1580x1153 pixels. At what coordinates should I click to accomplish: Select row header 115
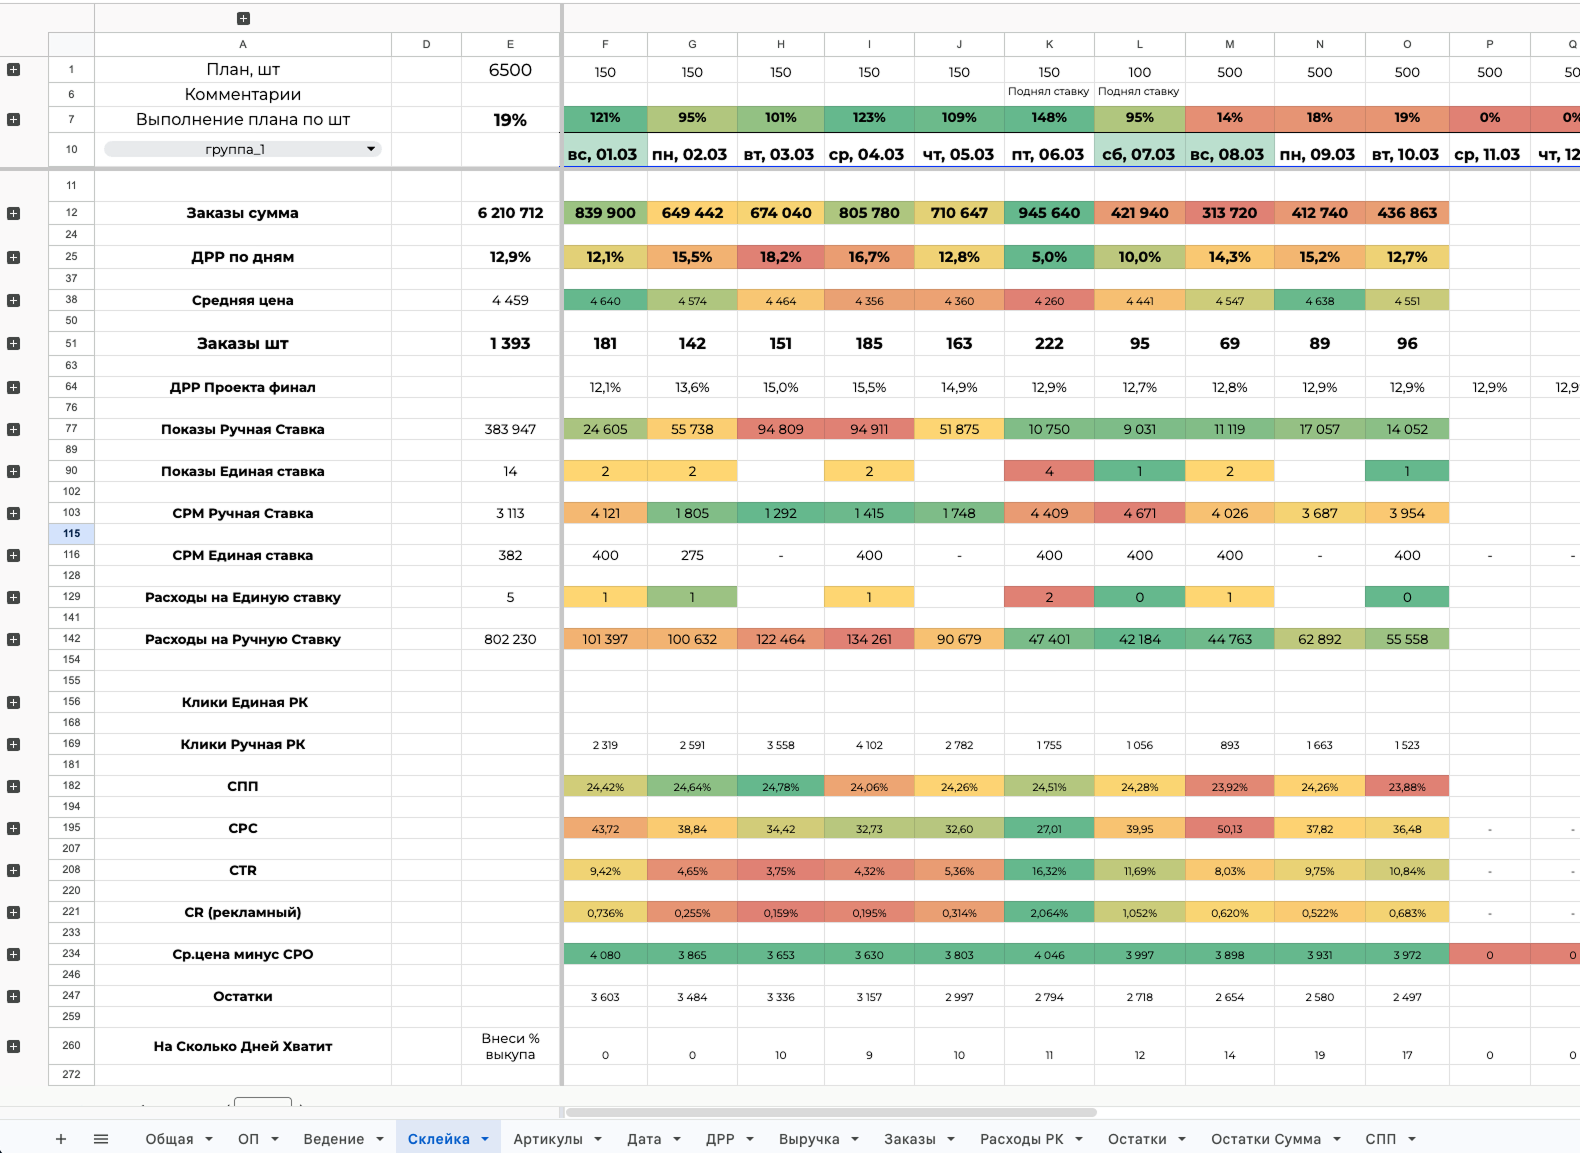(x=71, y=533)
